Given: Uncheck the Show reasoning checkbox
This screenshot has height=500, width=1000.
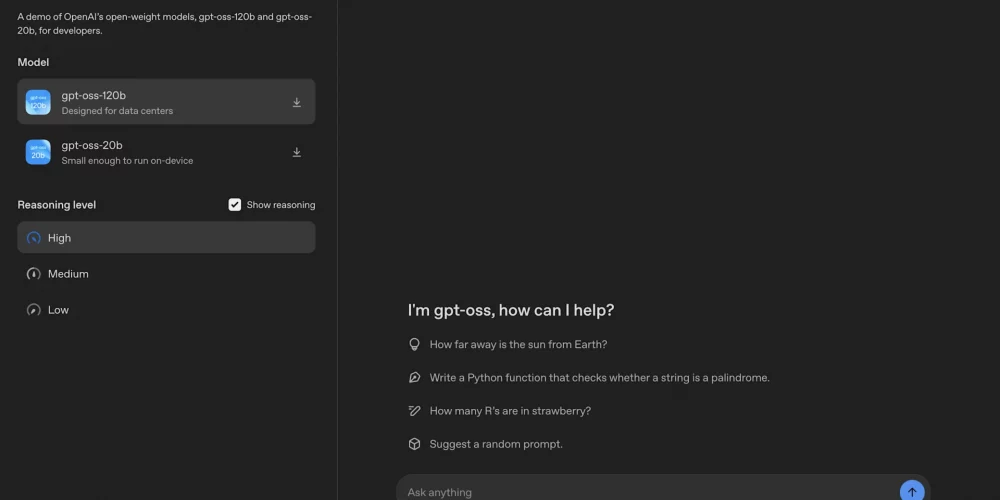Looking at the screenshot, I should pyautogui.click(x=235, y=205).
